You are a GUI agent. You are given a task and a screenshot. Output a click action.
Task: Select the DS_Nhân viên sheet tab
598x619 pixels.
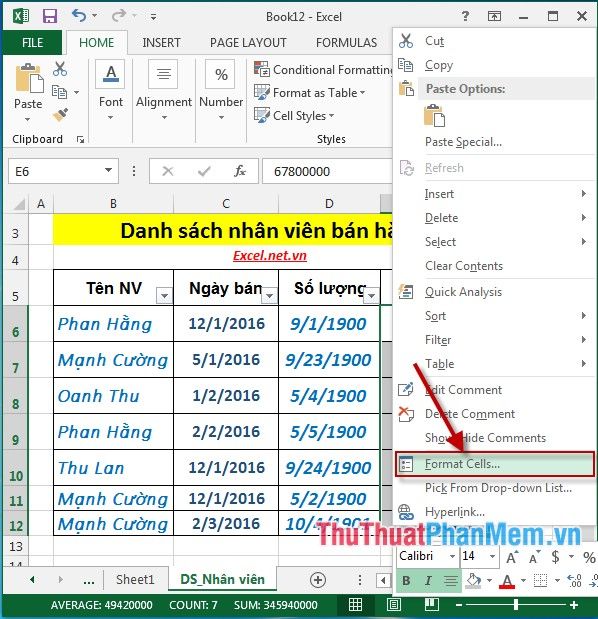[x=222, y=580]
